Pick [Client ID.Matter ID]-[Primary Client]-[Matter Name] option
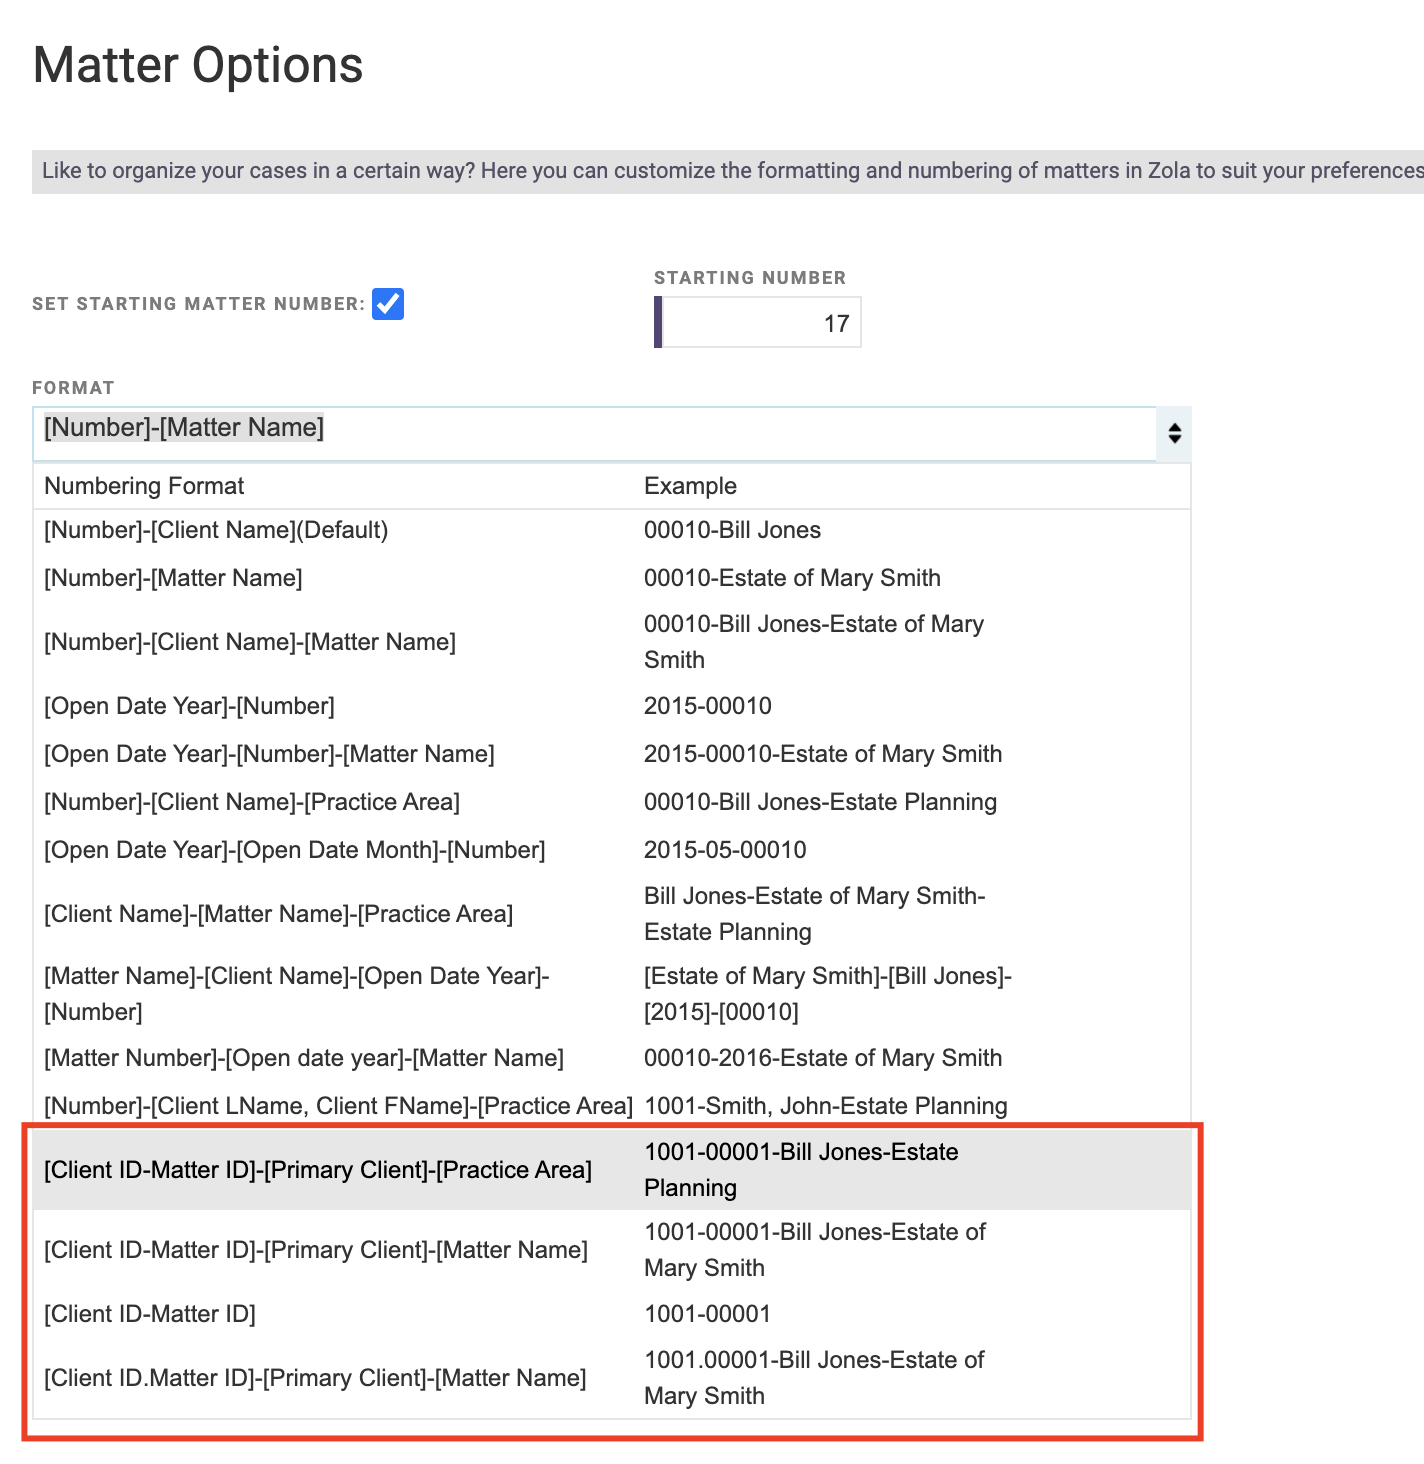Screen dimensions: 1424x1464 612,1378
